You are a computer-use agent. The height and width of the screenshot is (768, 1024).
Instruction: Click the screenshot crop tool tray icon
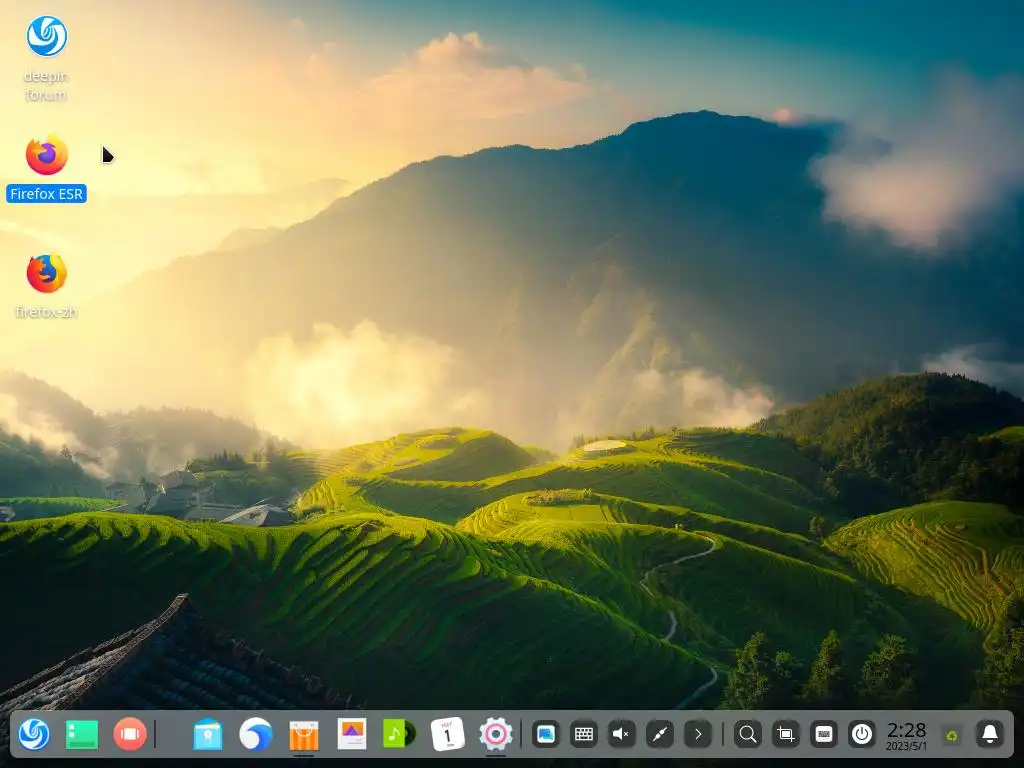786,735
